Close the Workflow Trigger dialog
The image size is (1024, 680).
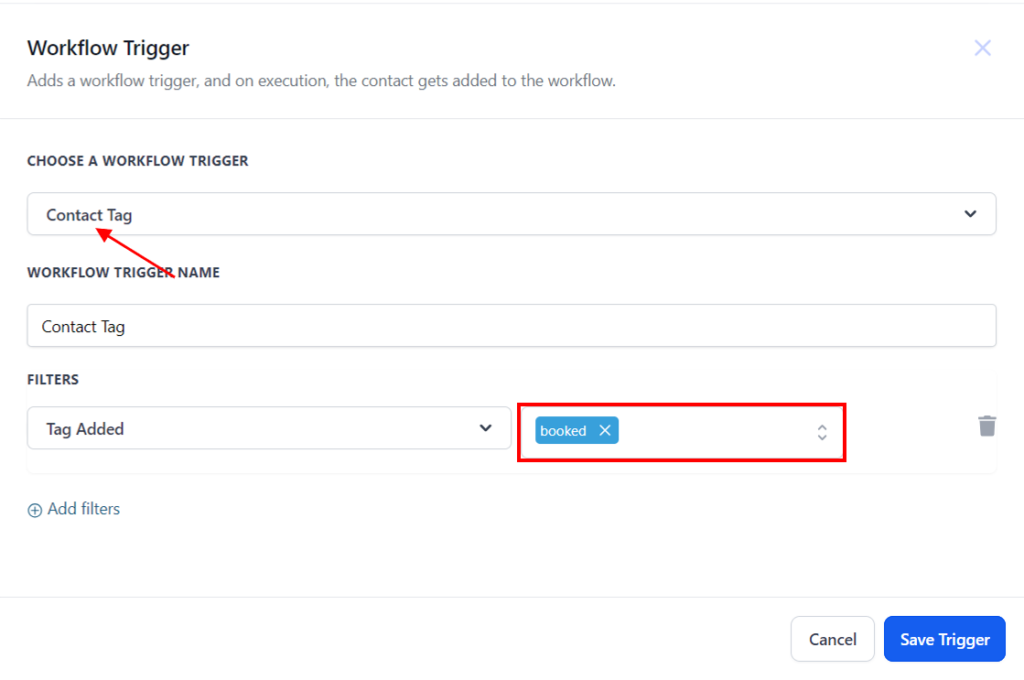[x=982, y=48]
